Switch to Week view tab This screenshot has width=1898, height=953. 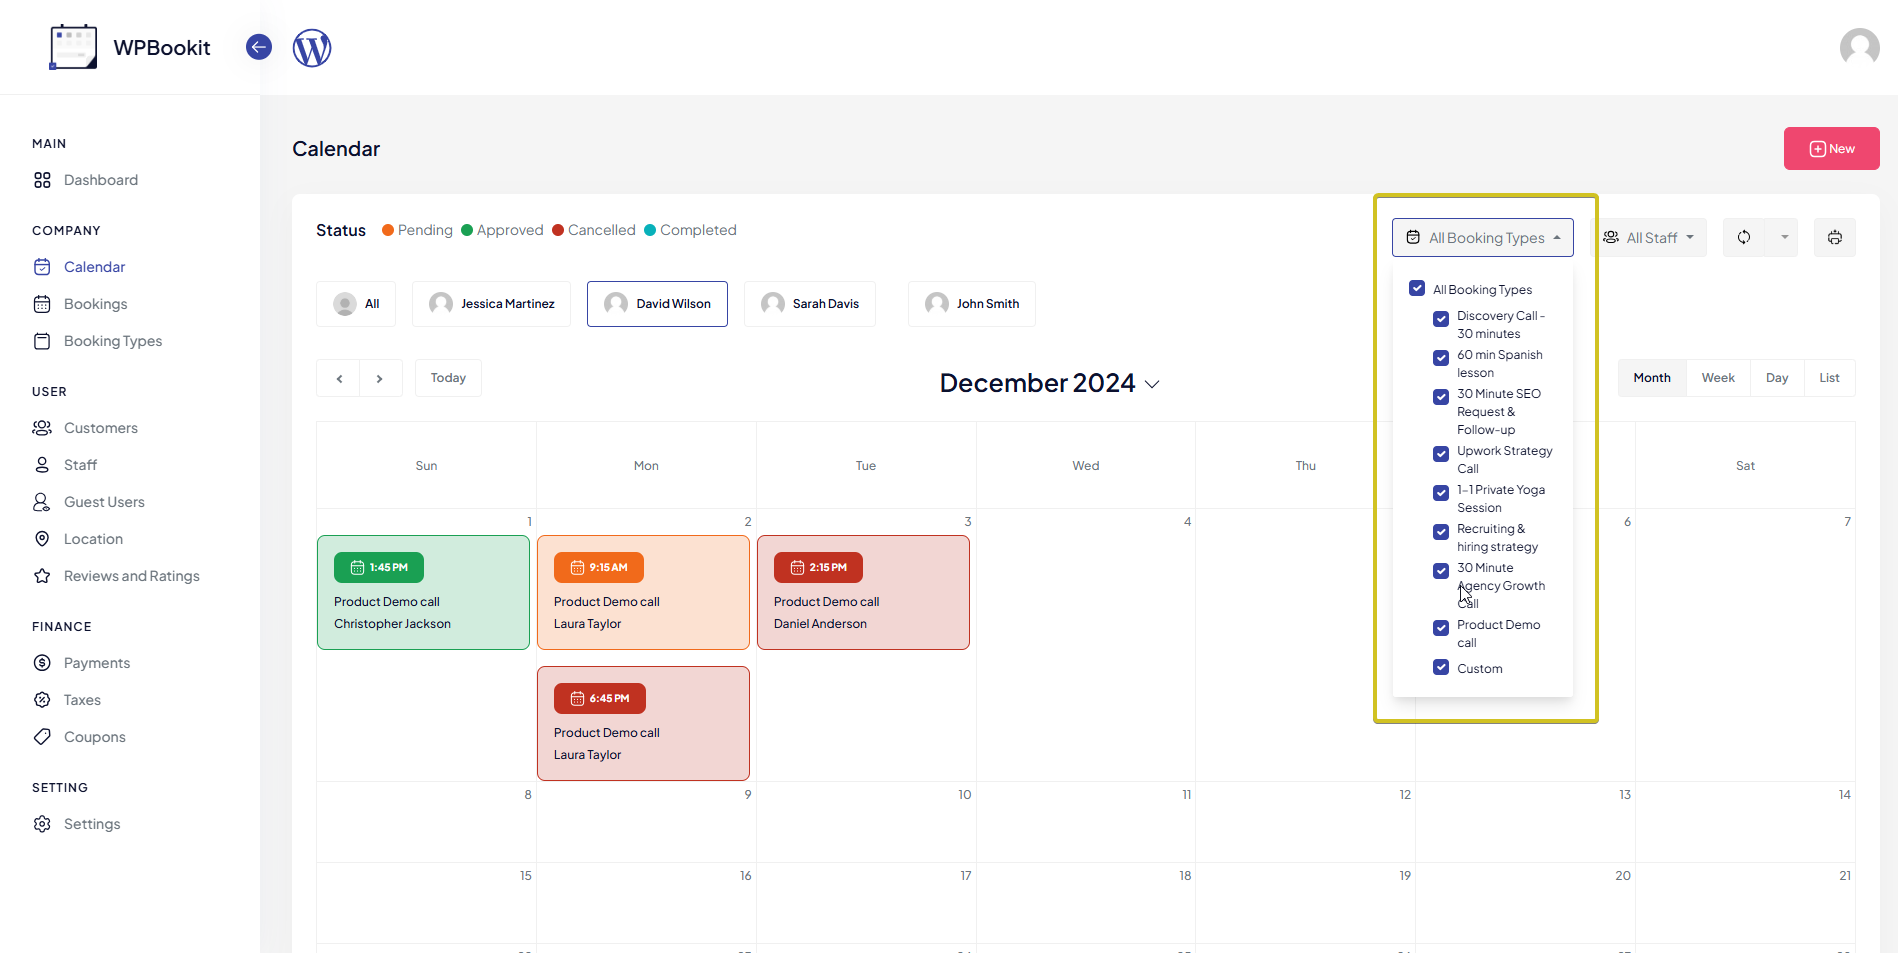point(1717,378)
